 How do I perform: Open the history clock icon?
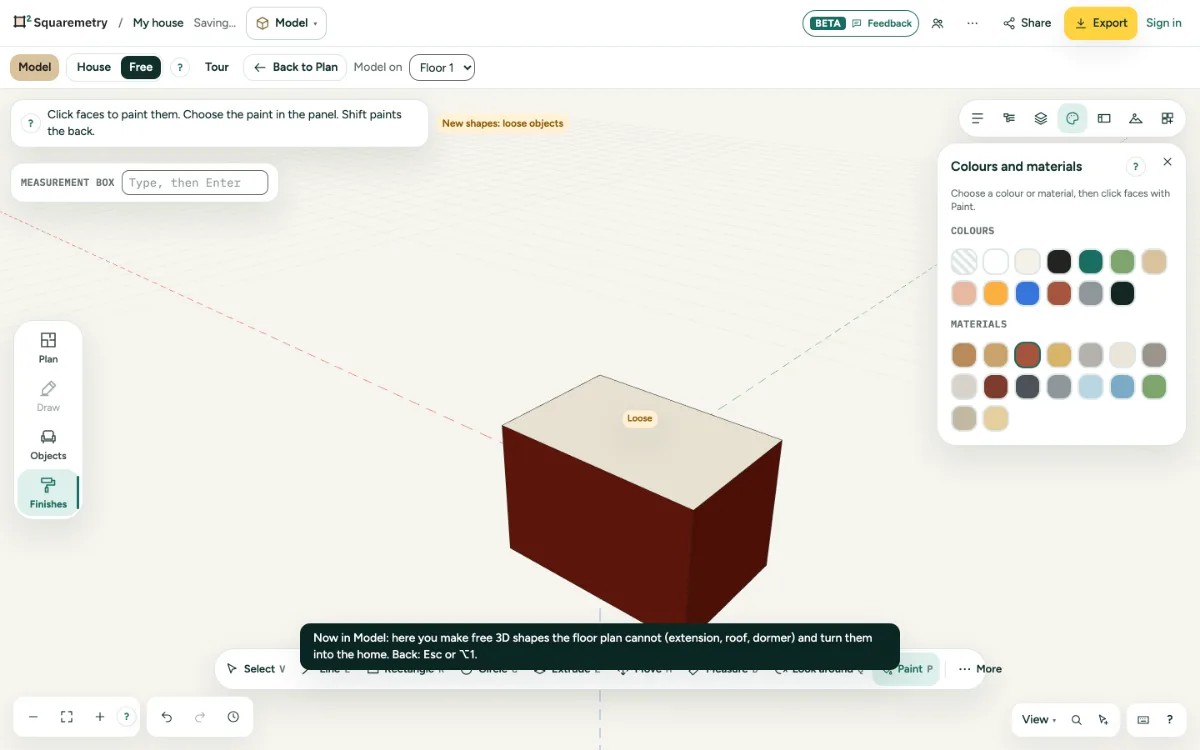click(x=233, y=717)
